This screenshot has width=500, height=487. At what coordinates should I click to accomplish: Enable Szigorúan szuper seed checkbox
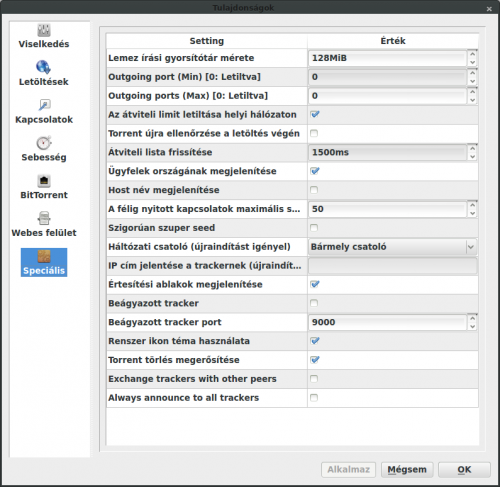(314, 228)
